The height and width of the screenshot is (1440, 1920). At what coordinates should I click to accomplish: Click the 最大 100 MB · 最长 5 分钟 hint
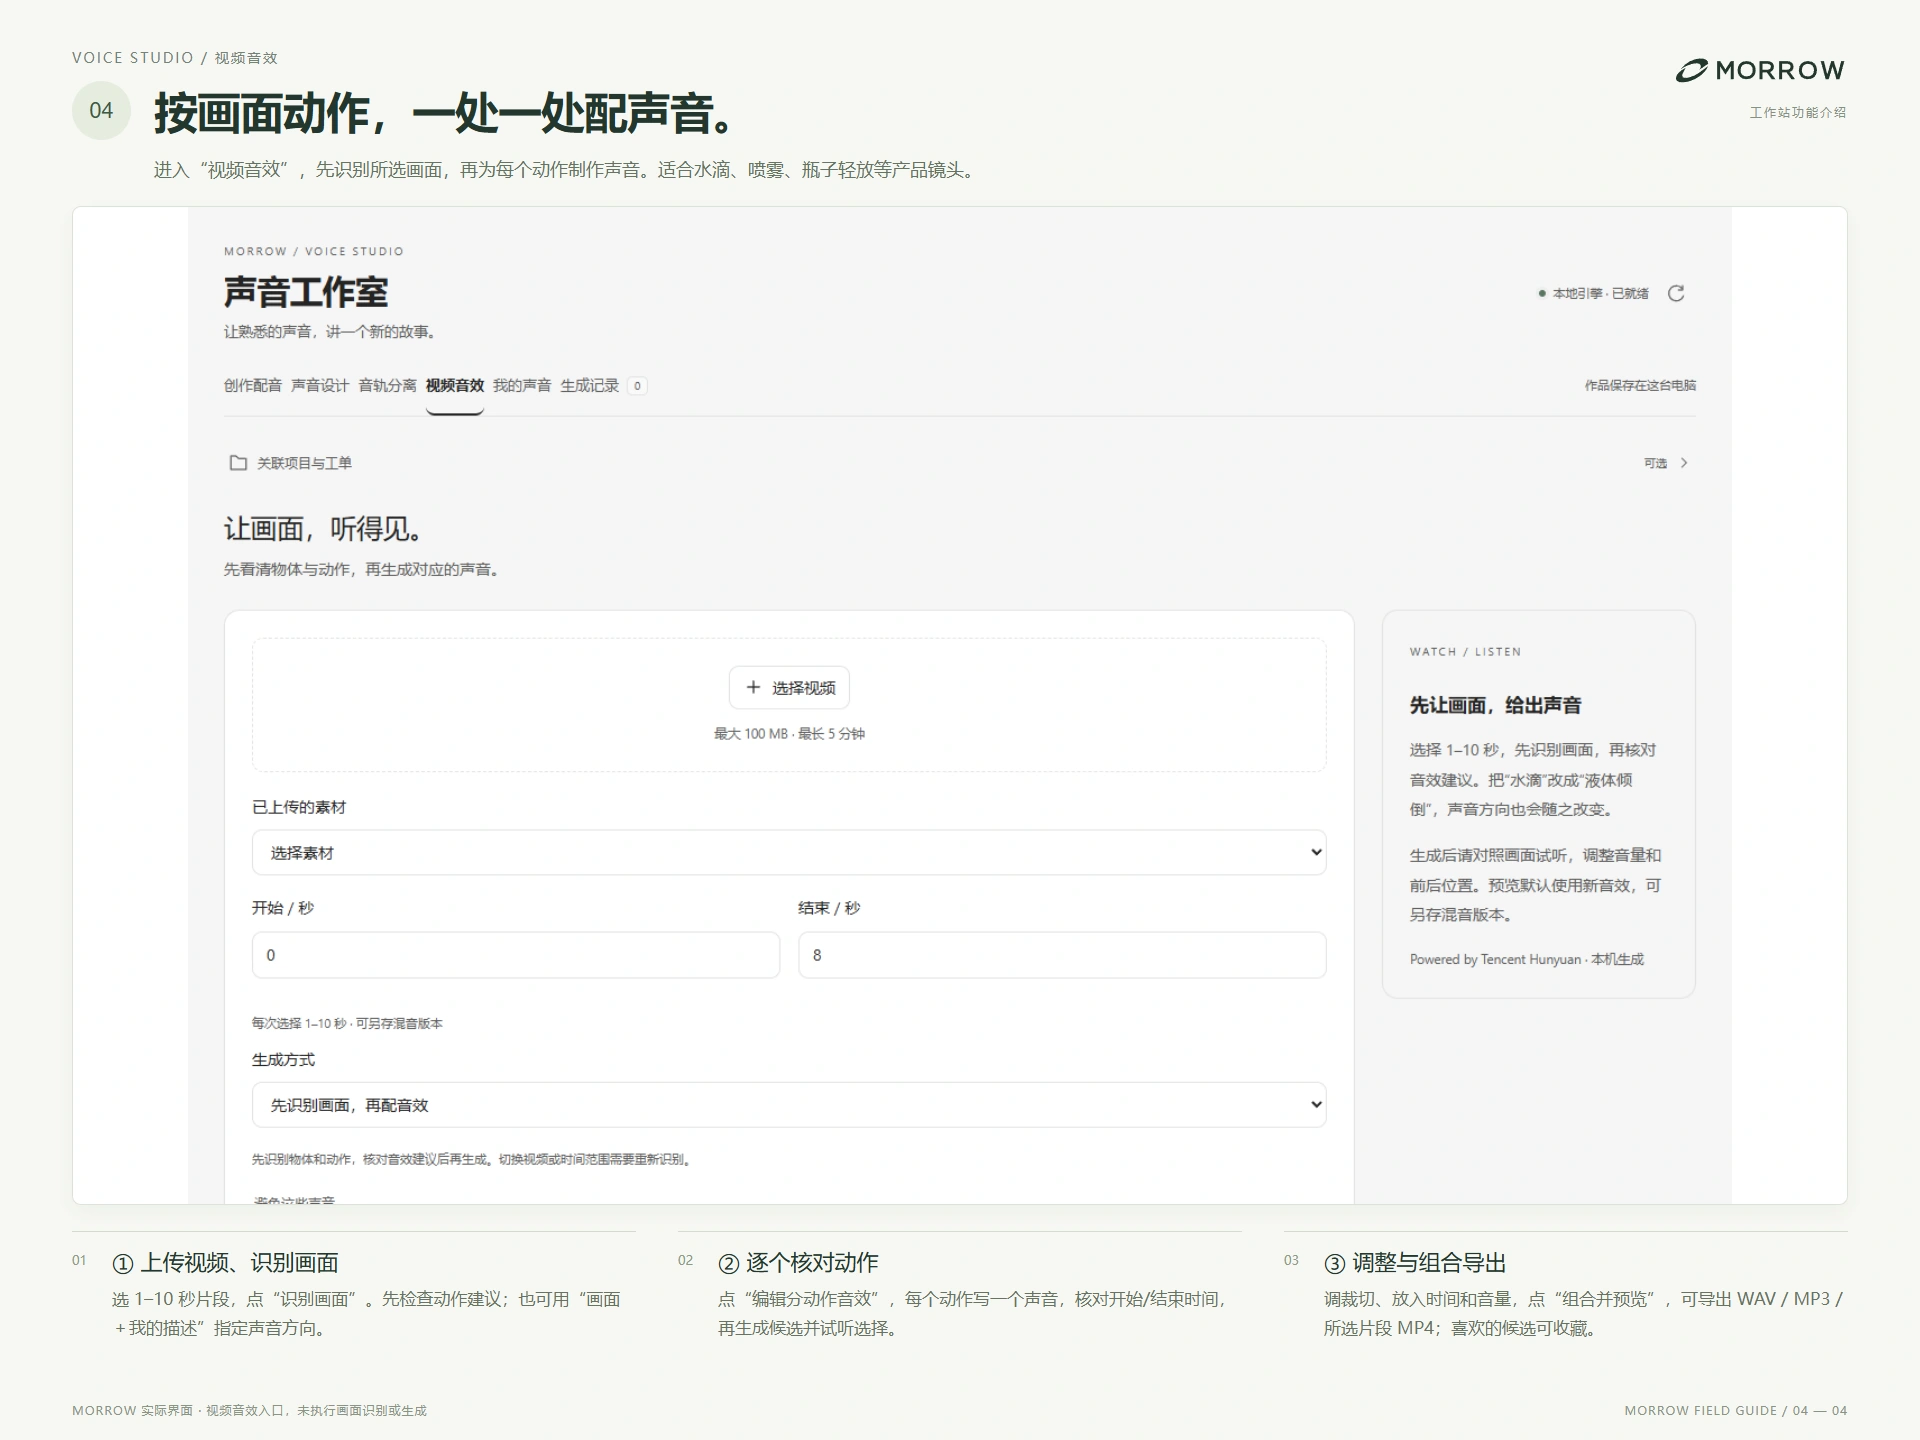coord(789,734)
